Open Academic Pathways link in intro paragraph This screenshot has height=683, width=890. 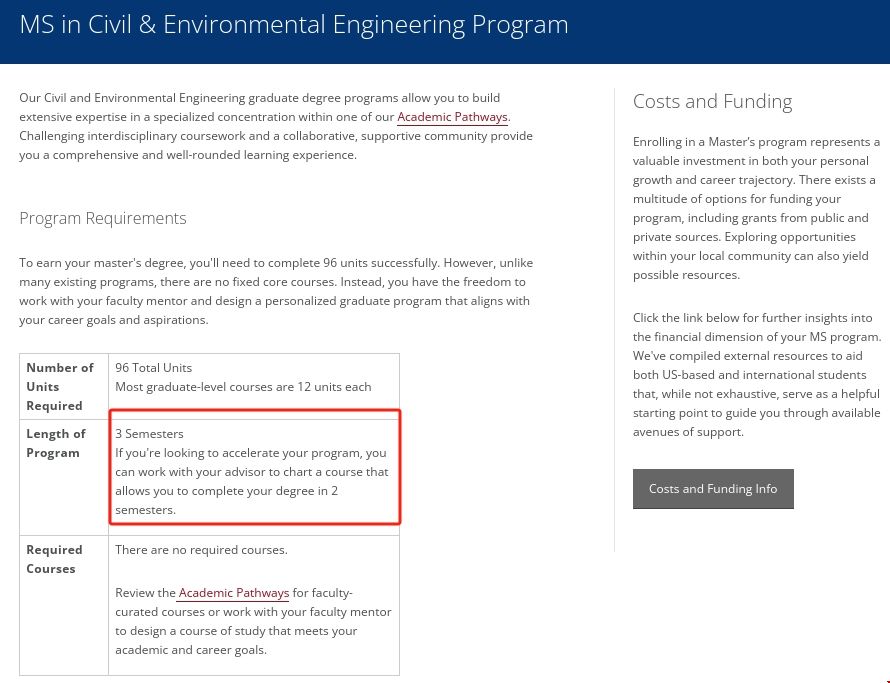pyautogui.click(x=452, y=117)
